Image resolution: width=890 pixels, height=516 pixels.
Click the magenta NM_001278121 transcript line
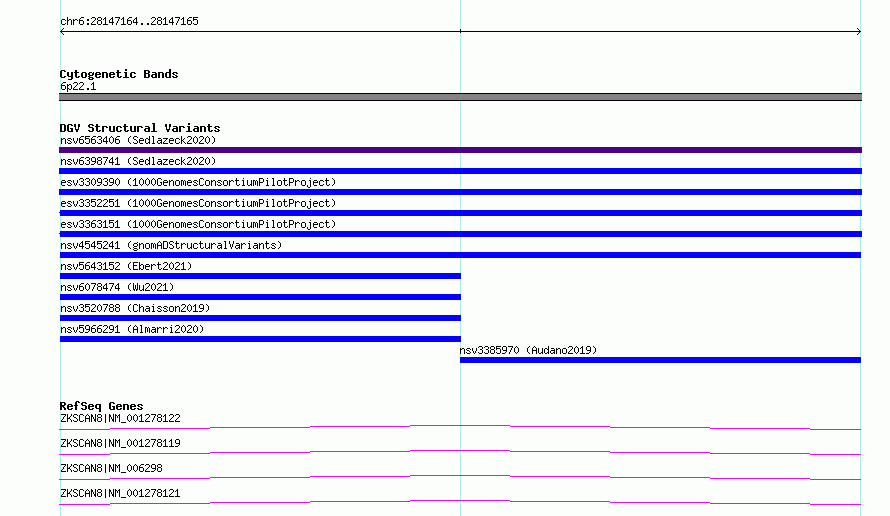[460, 502]
